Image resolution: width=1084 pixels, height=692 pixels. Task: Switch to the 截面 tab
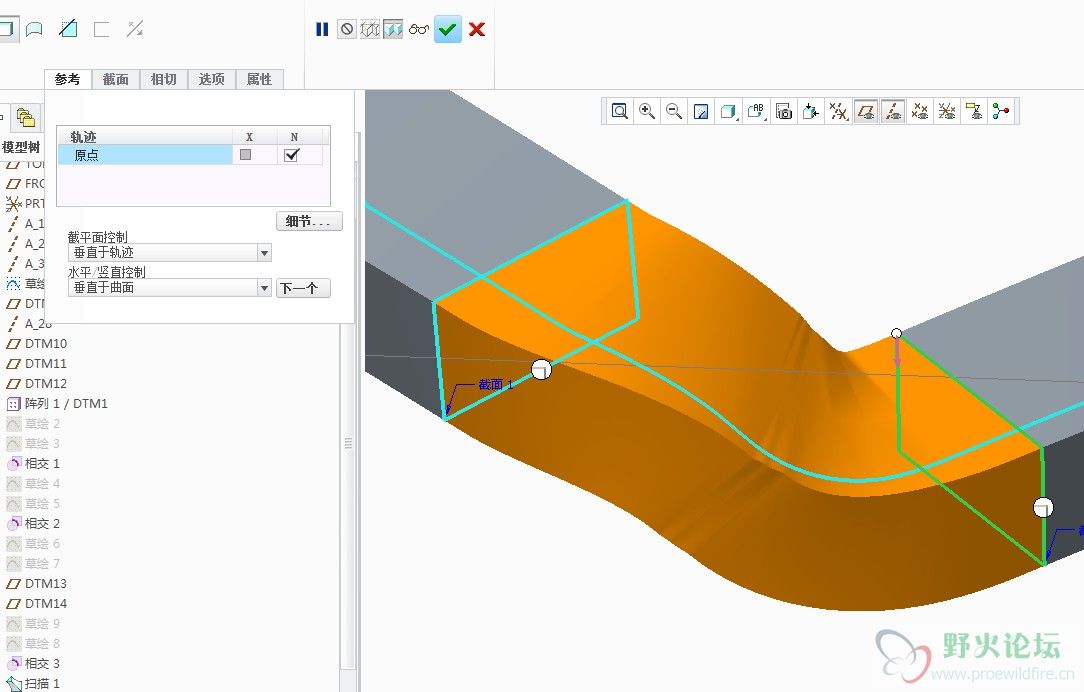115,79
